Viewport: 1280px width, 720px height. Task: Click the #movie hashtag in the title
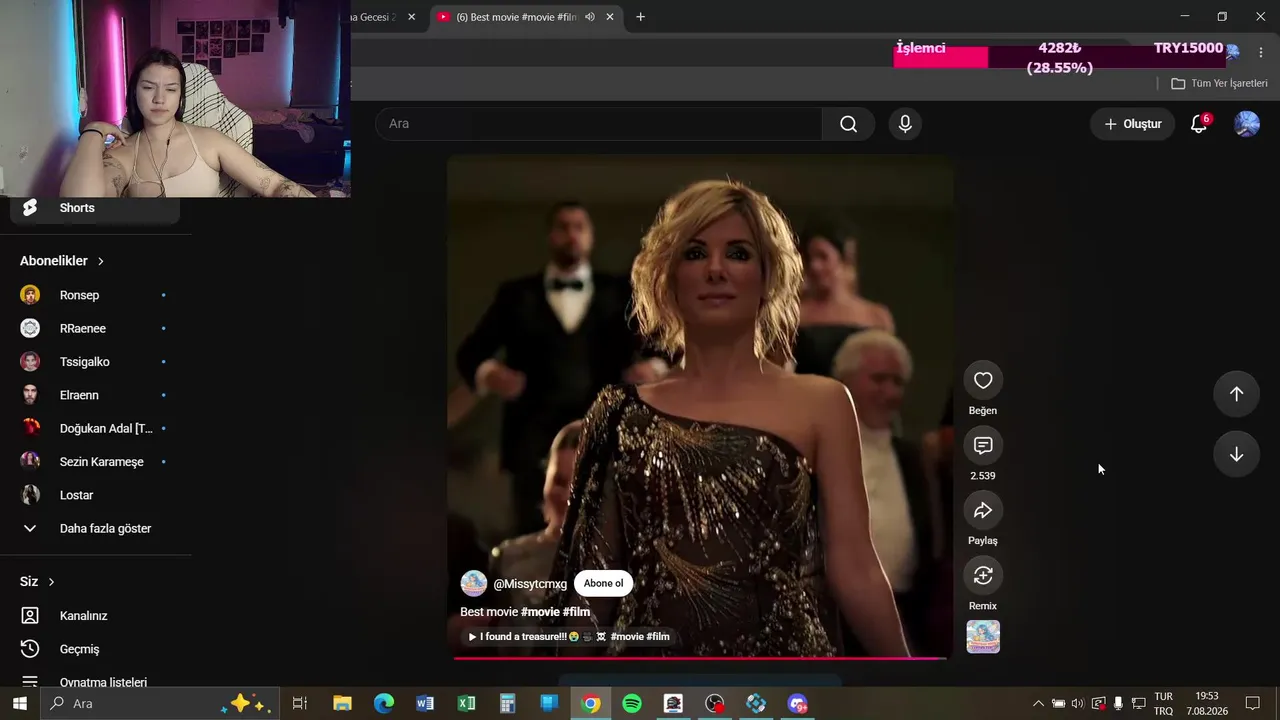[x=540, y=612]
